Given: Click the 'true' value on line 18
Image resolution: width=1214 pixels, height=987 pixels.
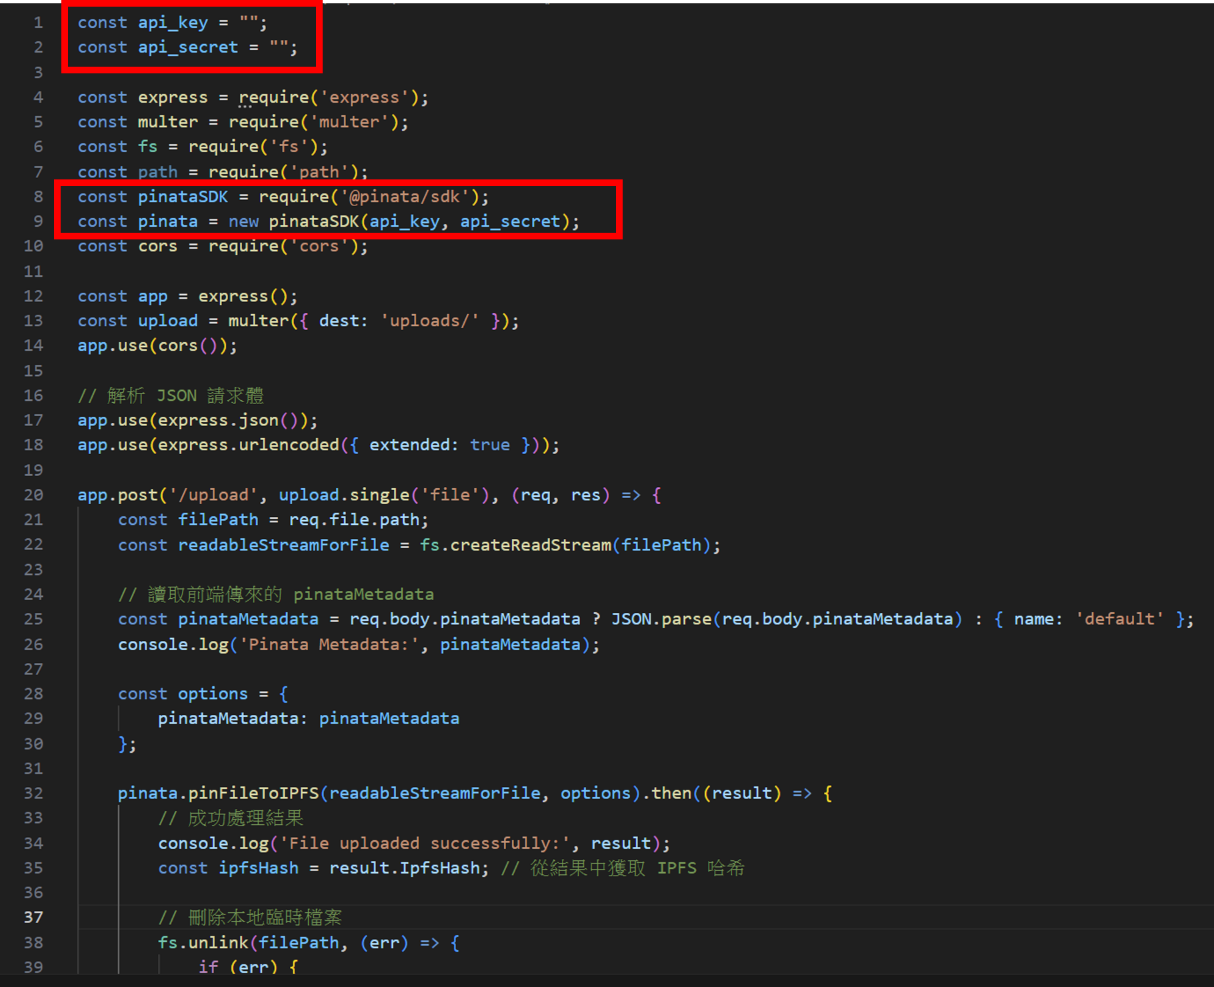Looking at the screenshot, I should coord(490,445).
